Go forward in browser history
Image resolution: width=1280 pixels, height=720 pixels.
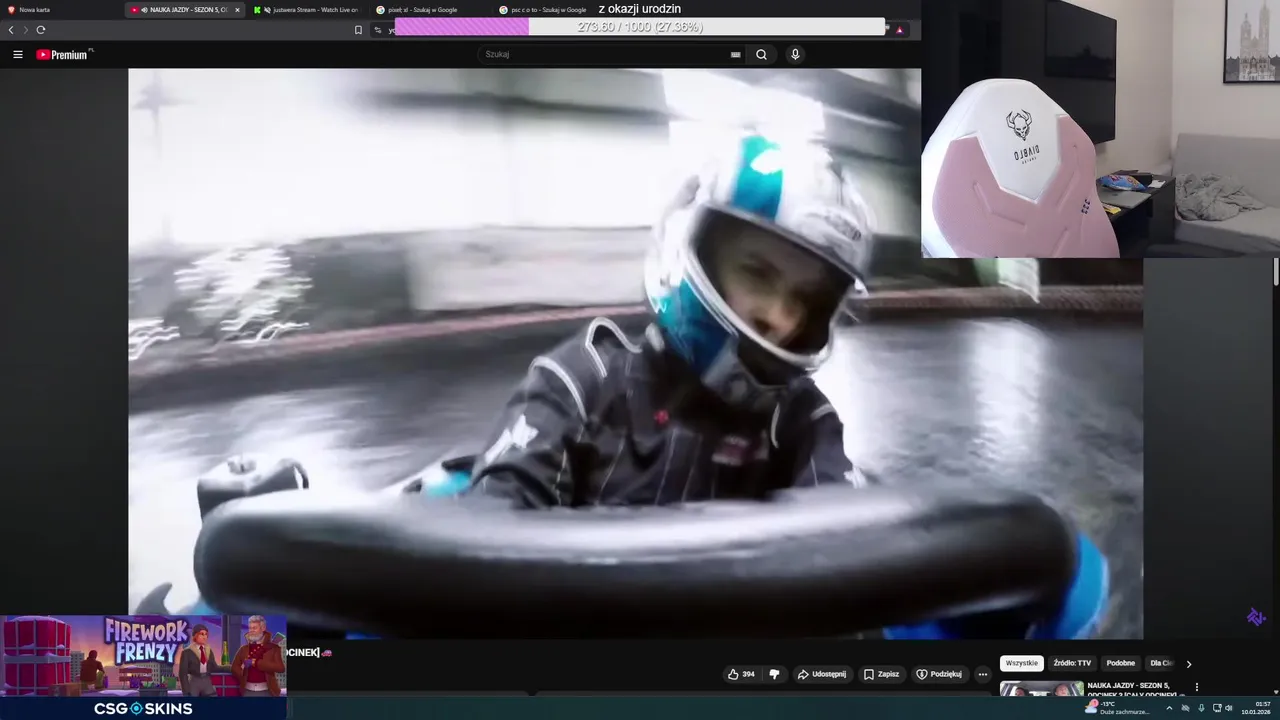(x=26, y=30)
